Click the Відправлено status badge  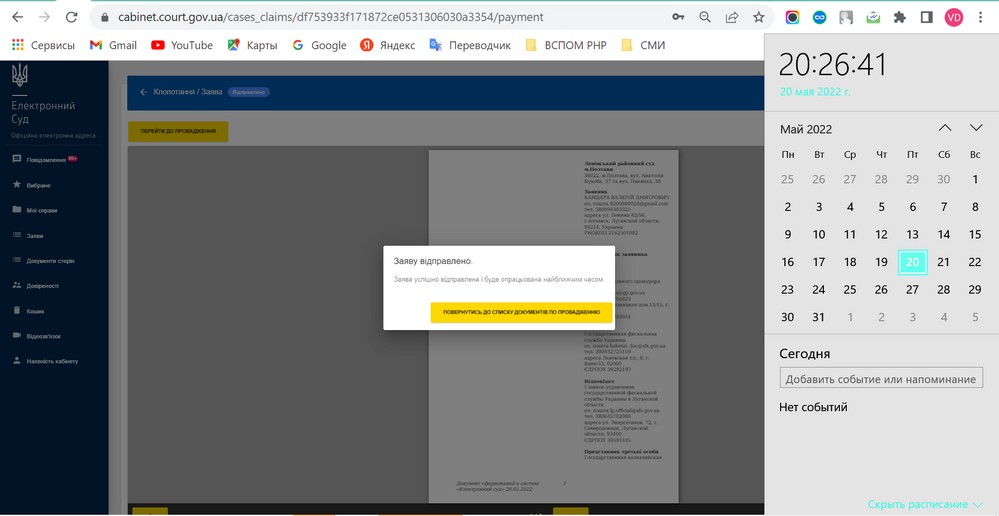pyautogui.click(x=248, y=92)
